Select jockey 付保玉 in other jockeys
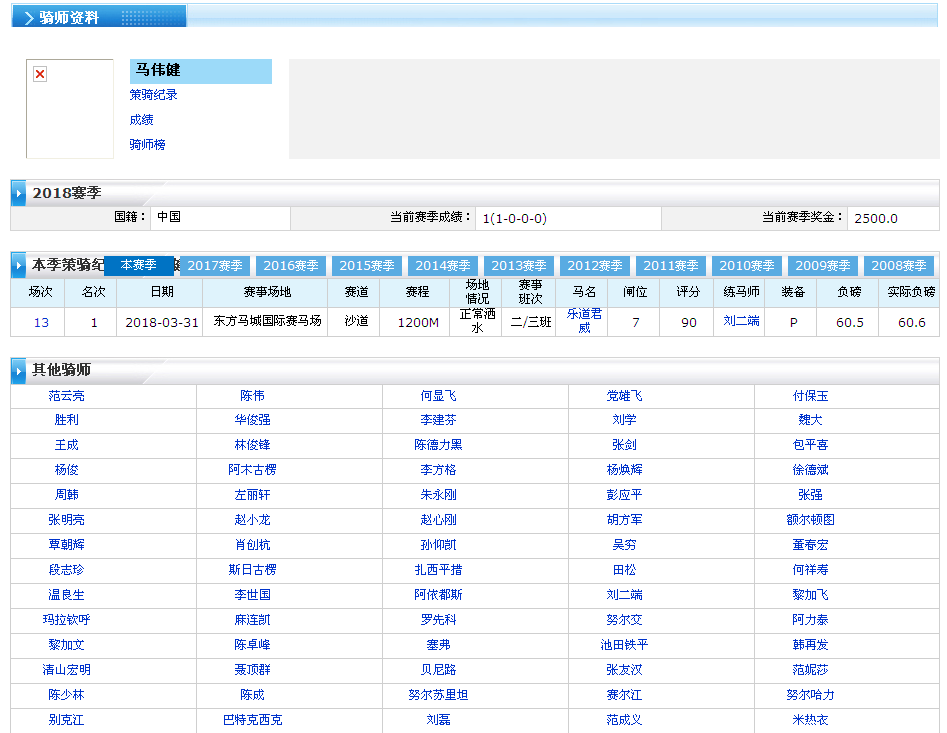The width and height of the screenshot is (947, 733). [810, 396]
